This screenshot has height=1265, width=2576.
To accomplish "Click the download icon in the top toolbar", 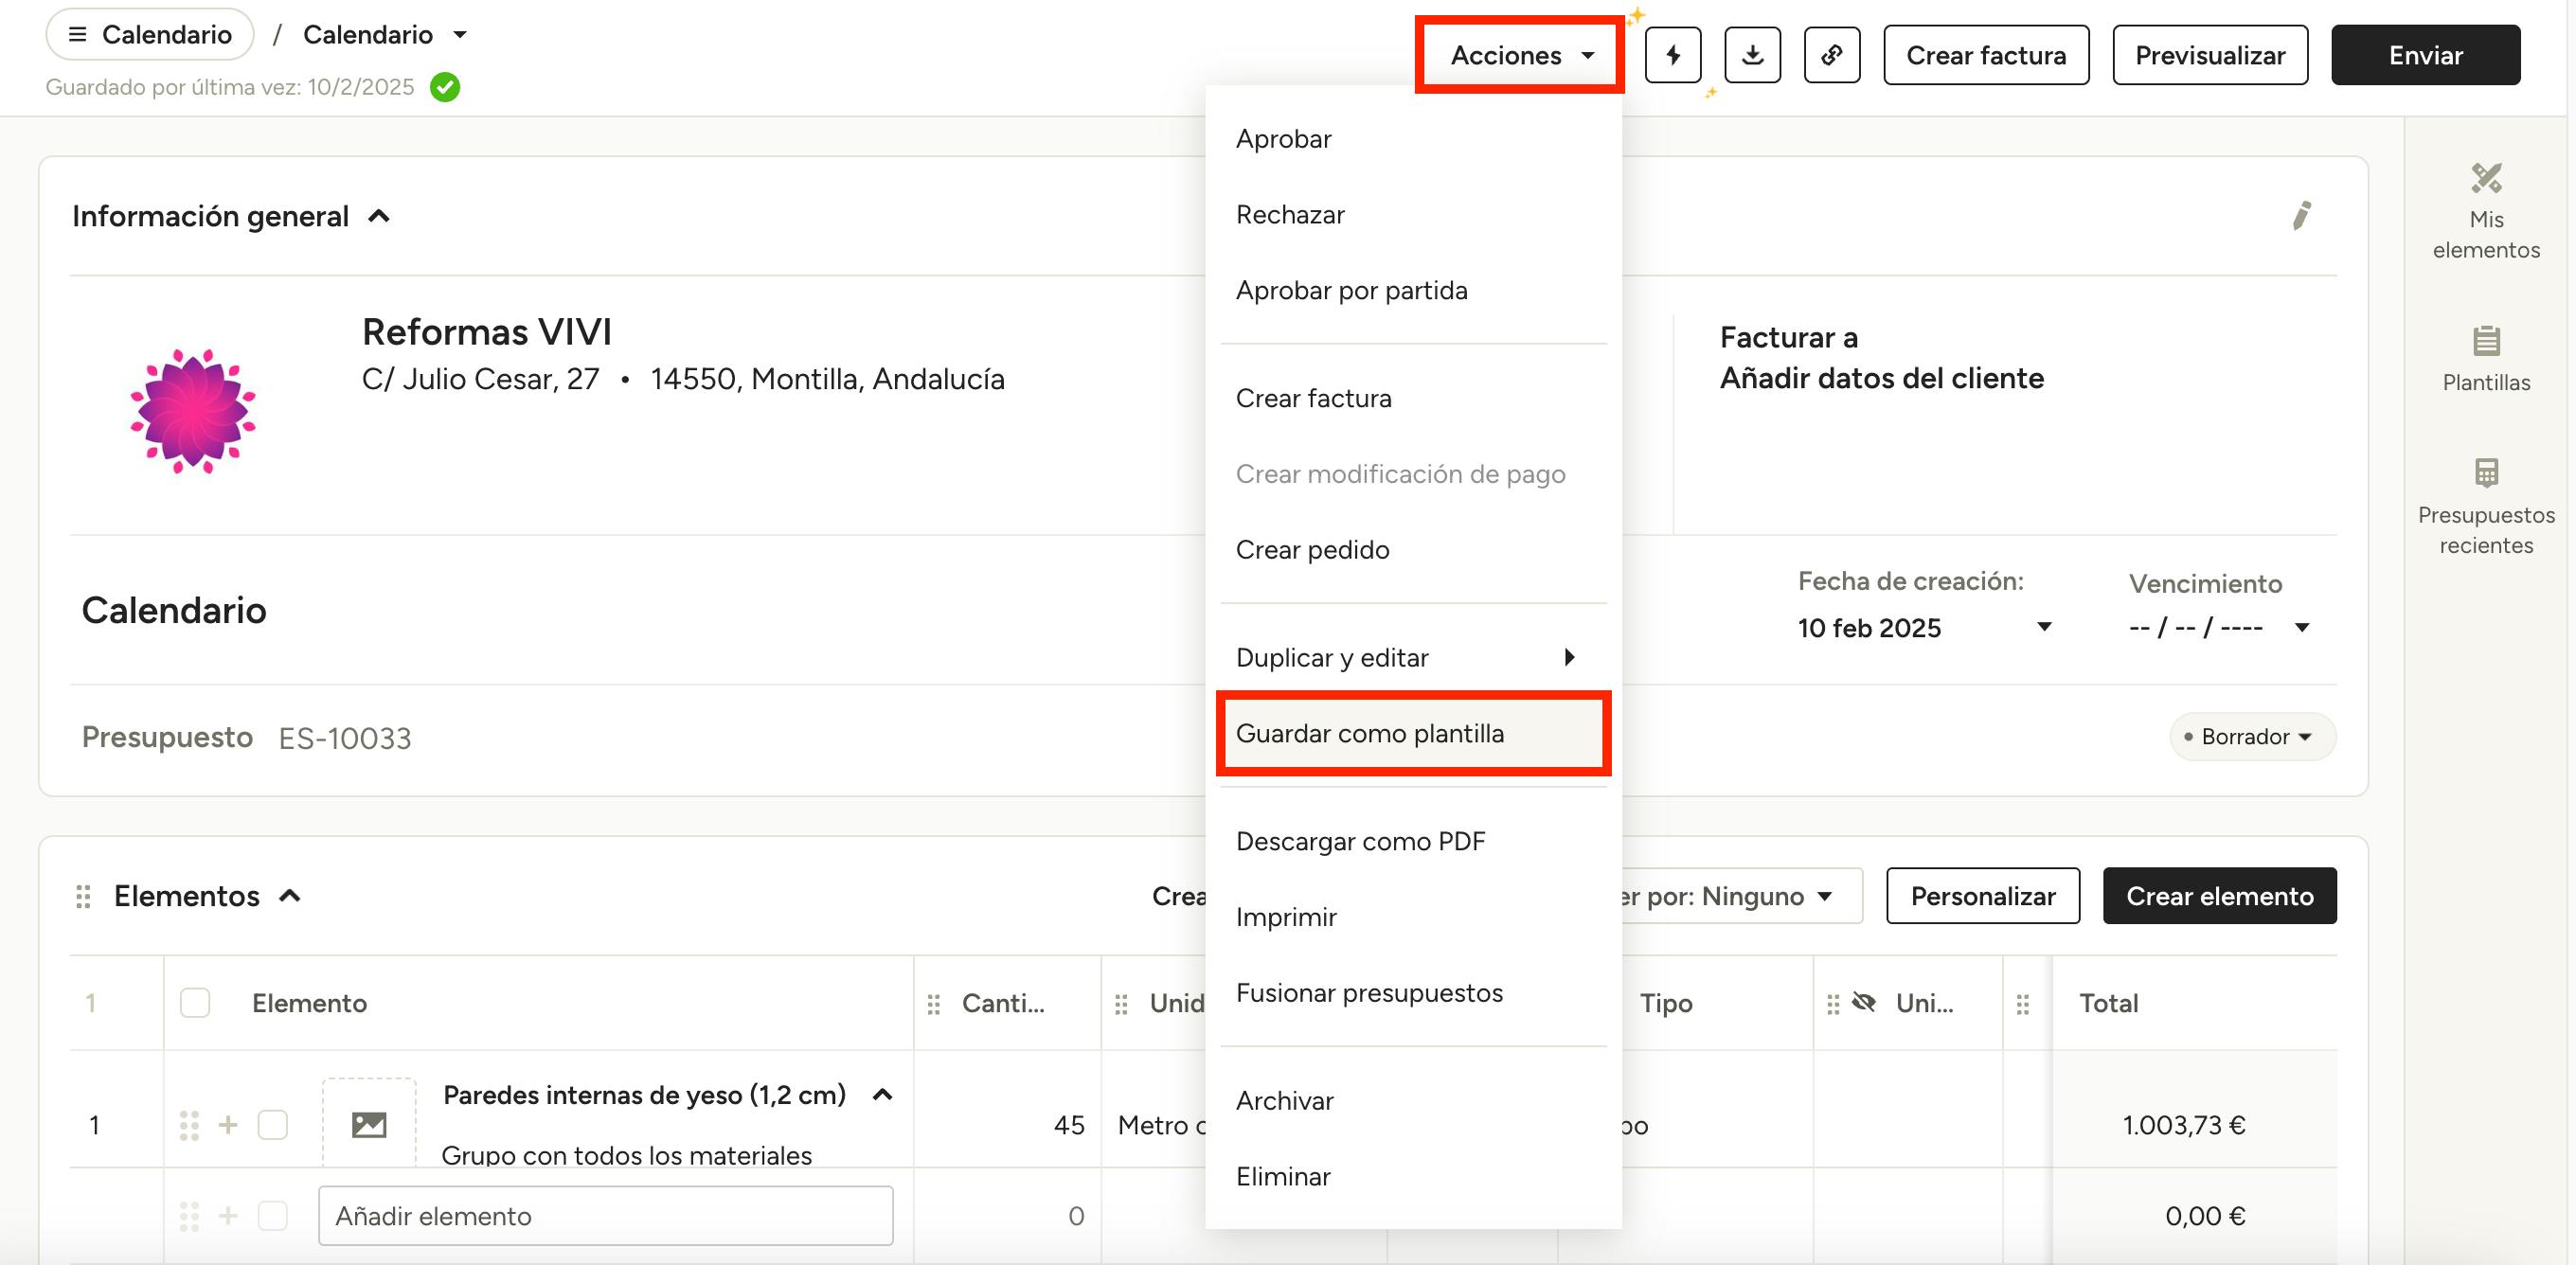I will (1752, 55).
